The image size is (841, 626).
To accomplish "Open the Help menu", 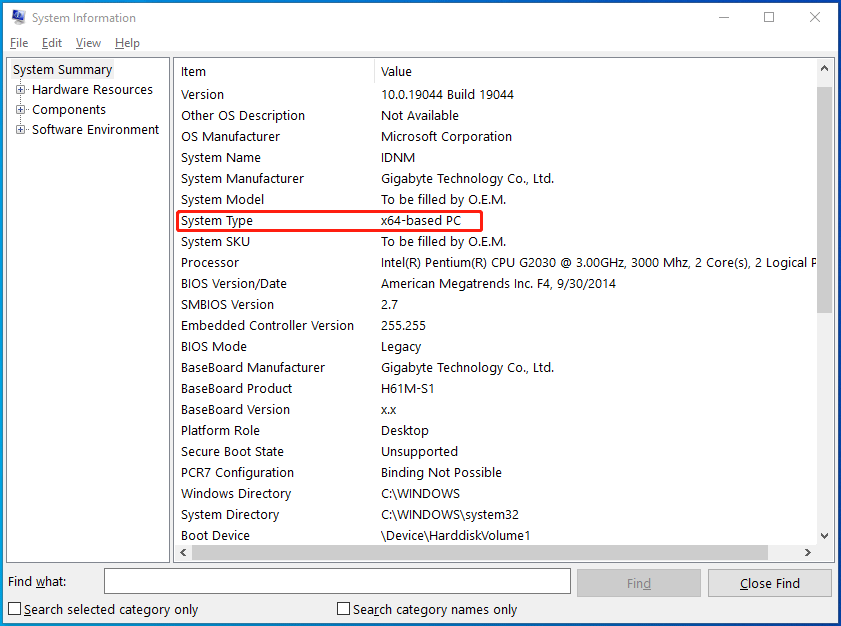I will [x=127, y=43].
